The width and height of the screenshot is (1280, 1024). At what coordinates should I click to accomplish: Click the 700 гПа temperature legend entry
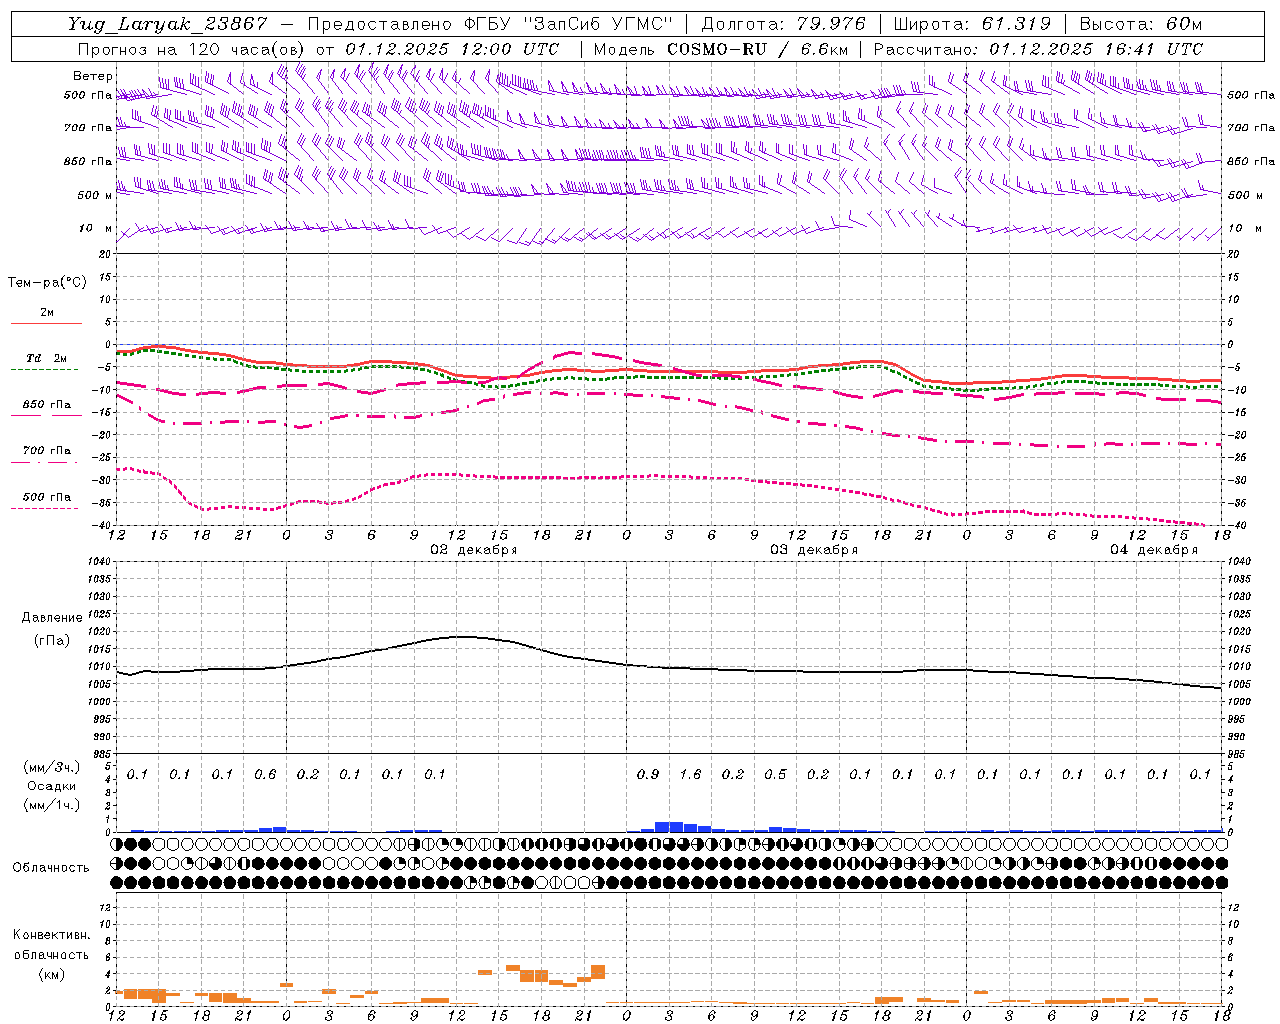click(47, 451)
